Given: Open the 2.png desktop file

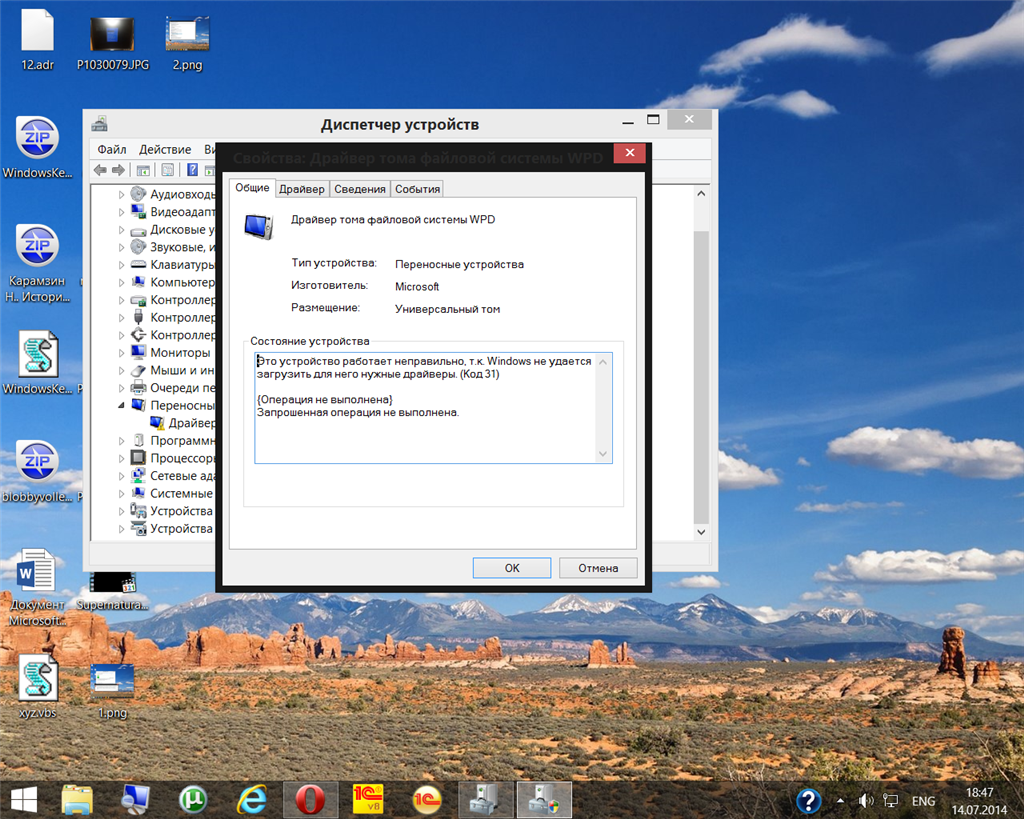Looking at the screenshot, I should [187, 40].
